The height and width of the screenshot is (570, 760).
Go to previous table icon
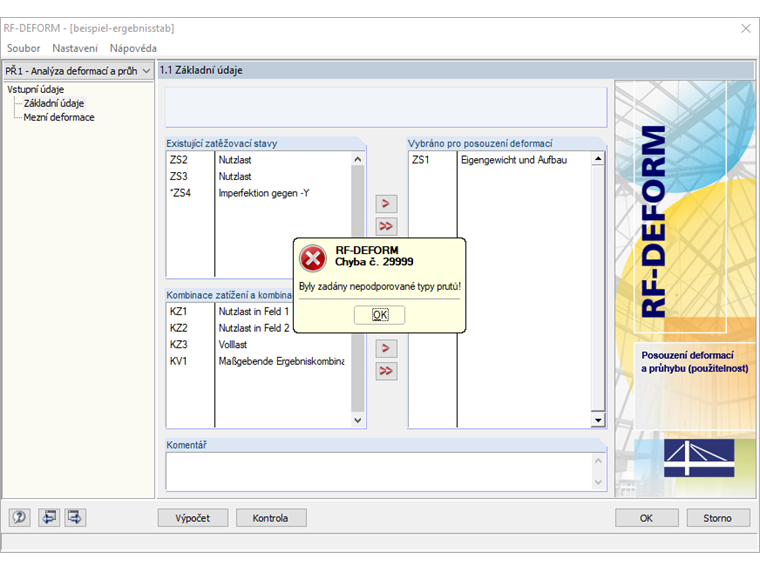[x=48, y=517]
